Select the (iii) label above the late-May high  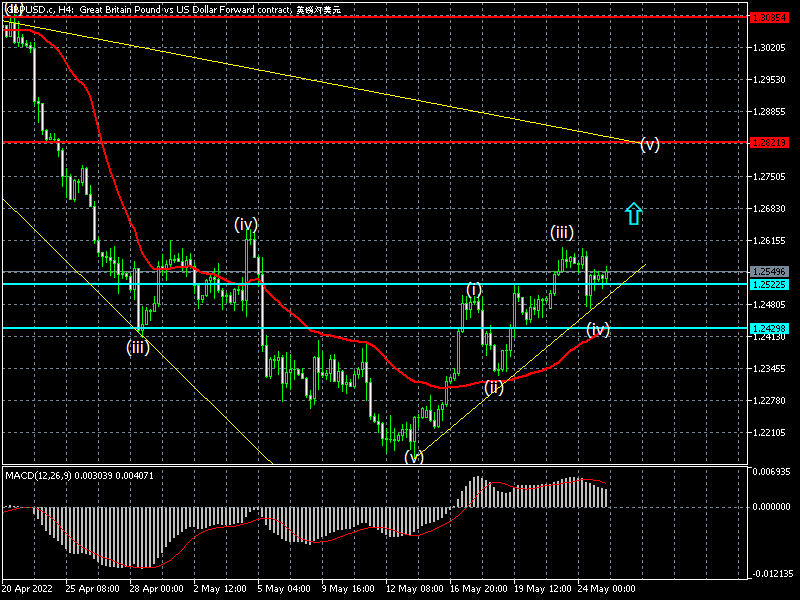(x=562, y=233)
